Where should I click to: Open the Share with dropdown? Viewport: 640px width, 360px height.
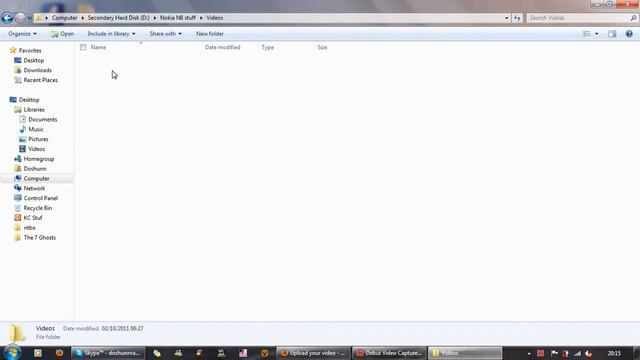coord(165,34)
